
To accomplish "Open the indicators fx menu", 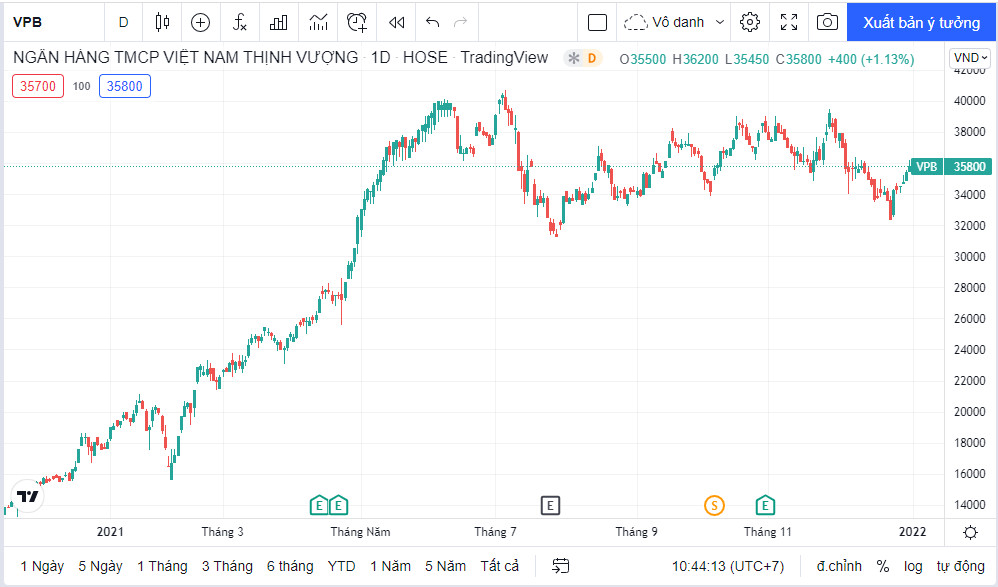I will [239, 22].
